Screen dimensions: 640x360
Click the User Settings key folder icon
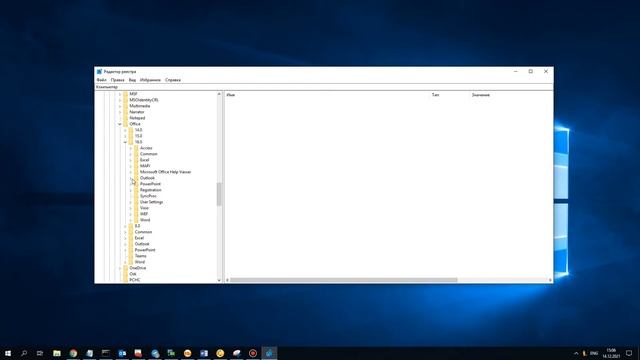click(x=136, y=202)
